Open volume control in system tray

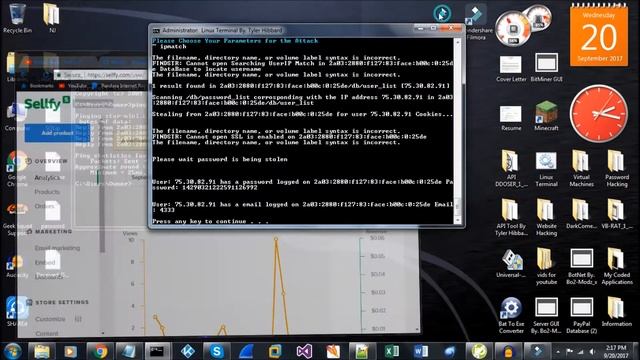click(x=592, y=351)
